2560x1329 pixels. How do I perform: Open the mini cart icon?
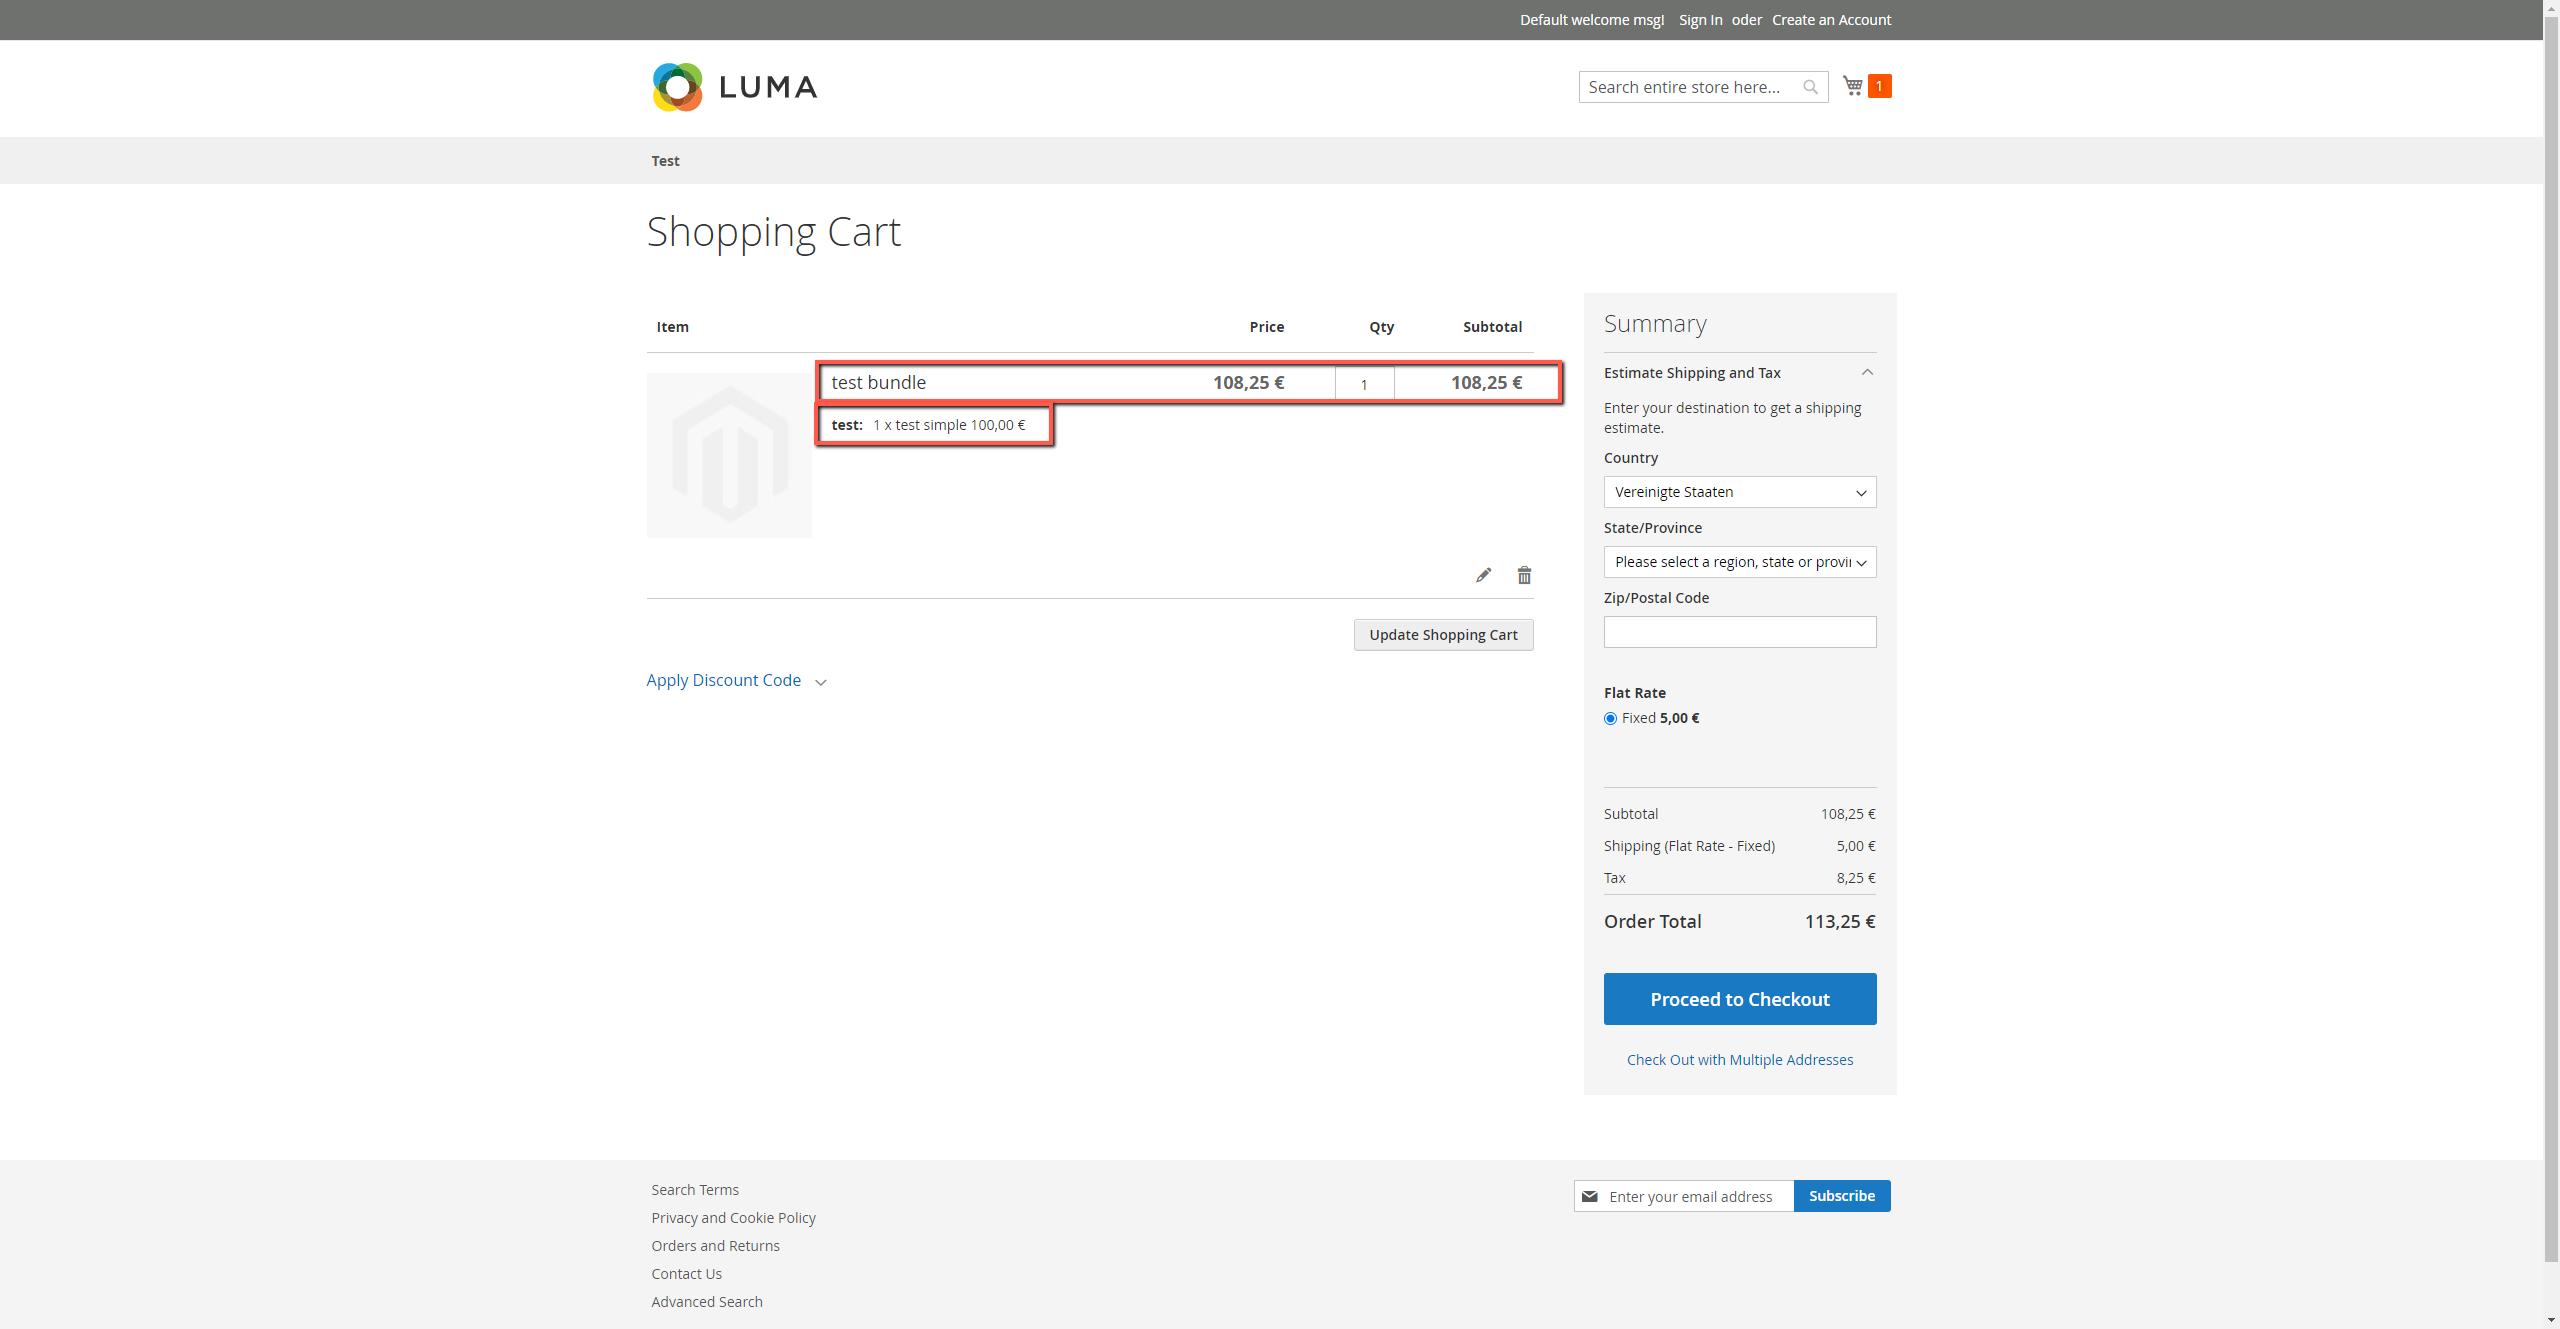[x=1851, y=85]
